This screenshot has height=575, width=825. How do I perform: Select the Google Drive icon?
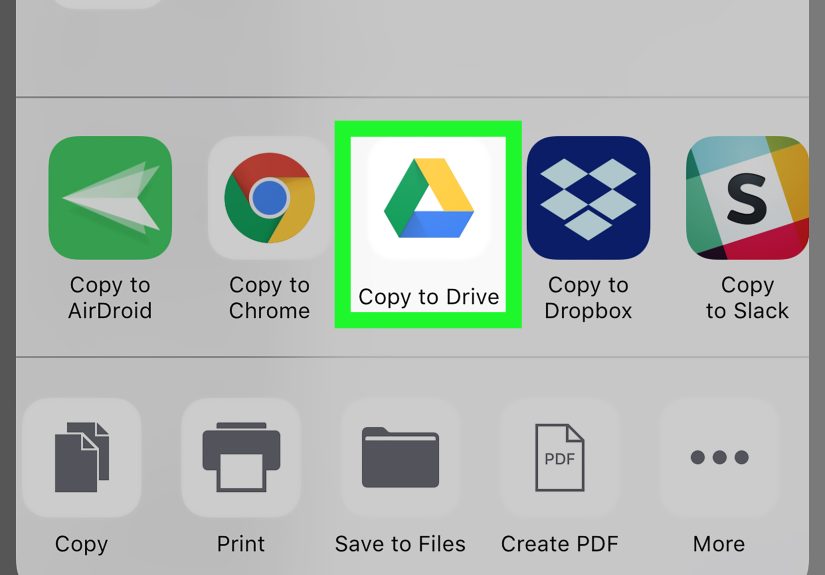tap(429, 198)
